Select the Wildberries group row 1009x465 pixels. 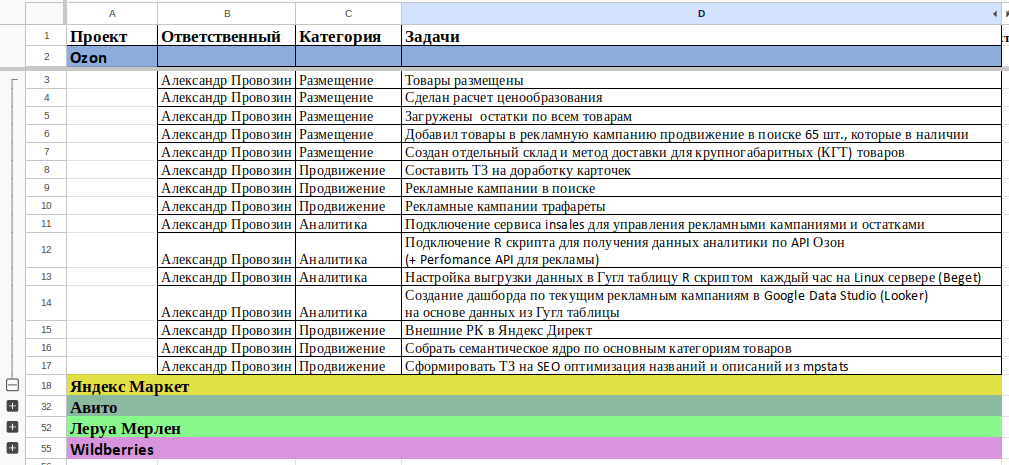(534, 448)
